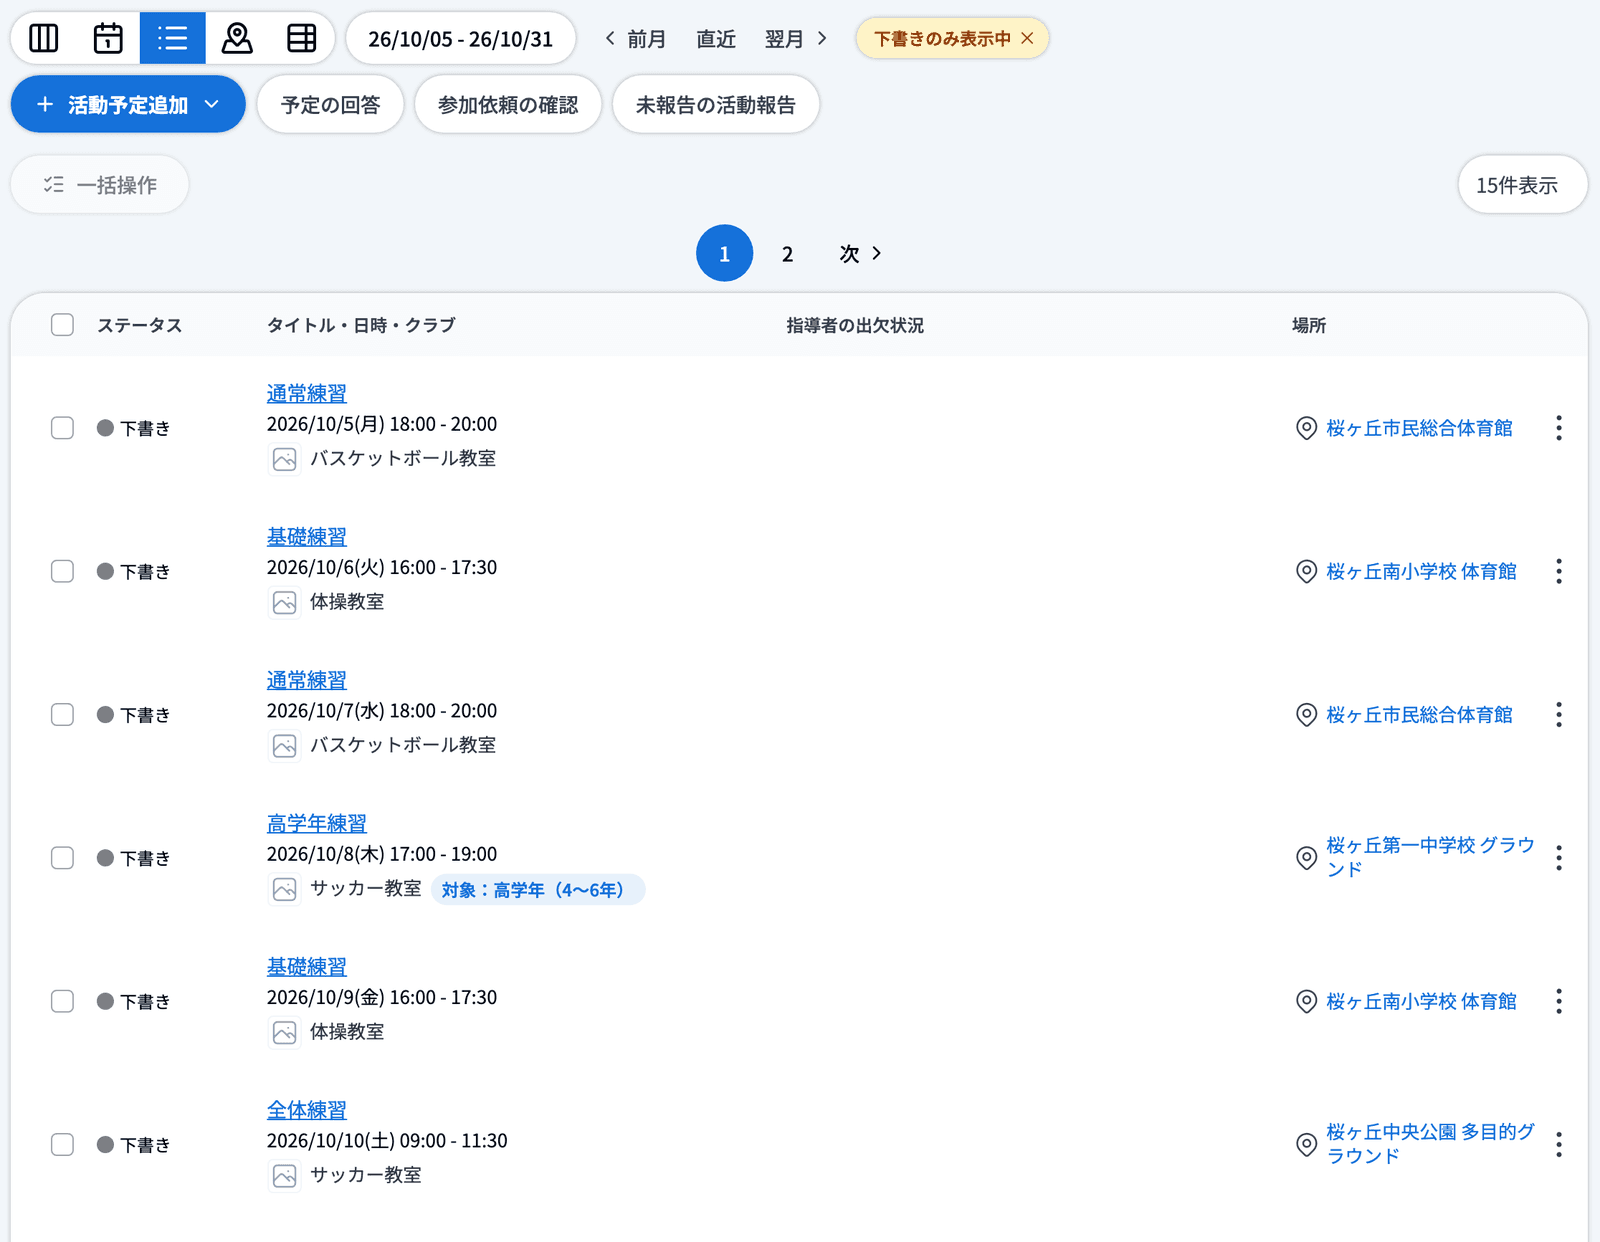Open the table grid view icon
1600x1242 pixels.
point(301,38)
